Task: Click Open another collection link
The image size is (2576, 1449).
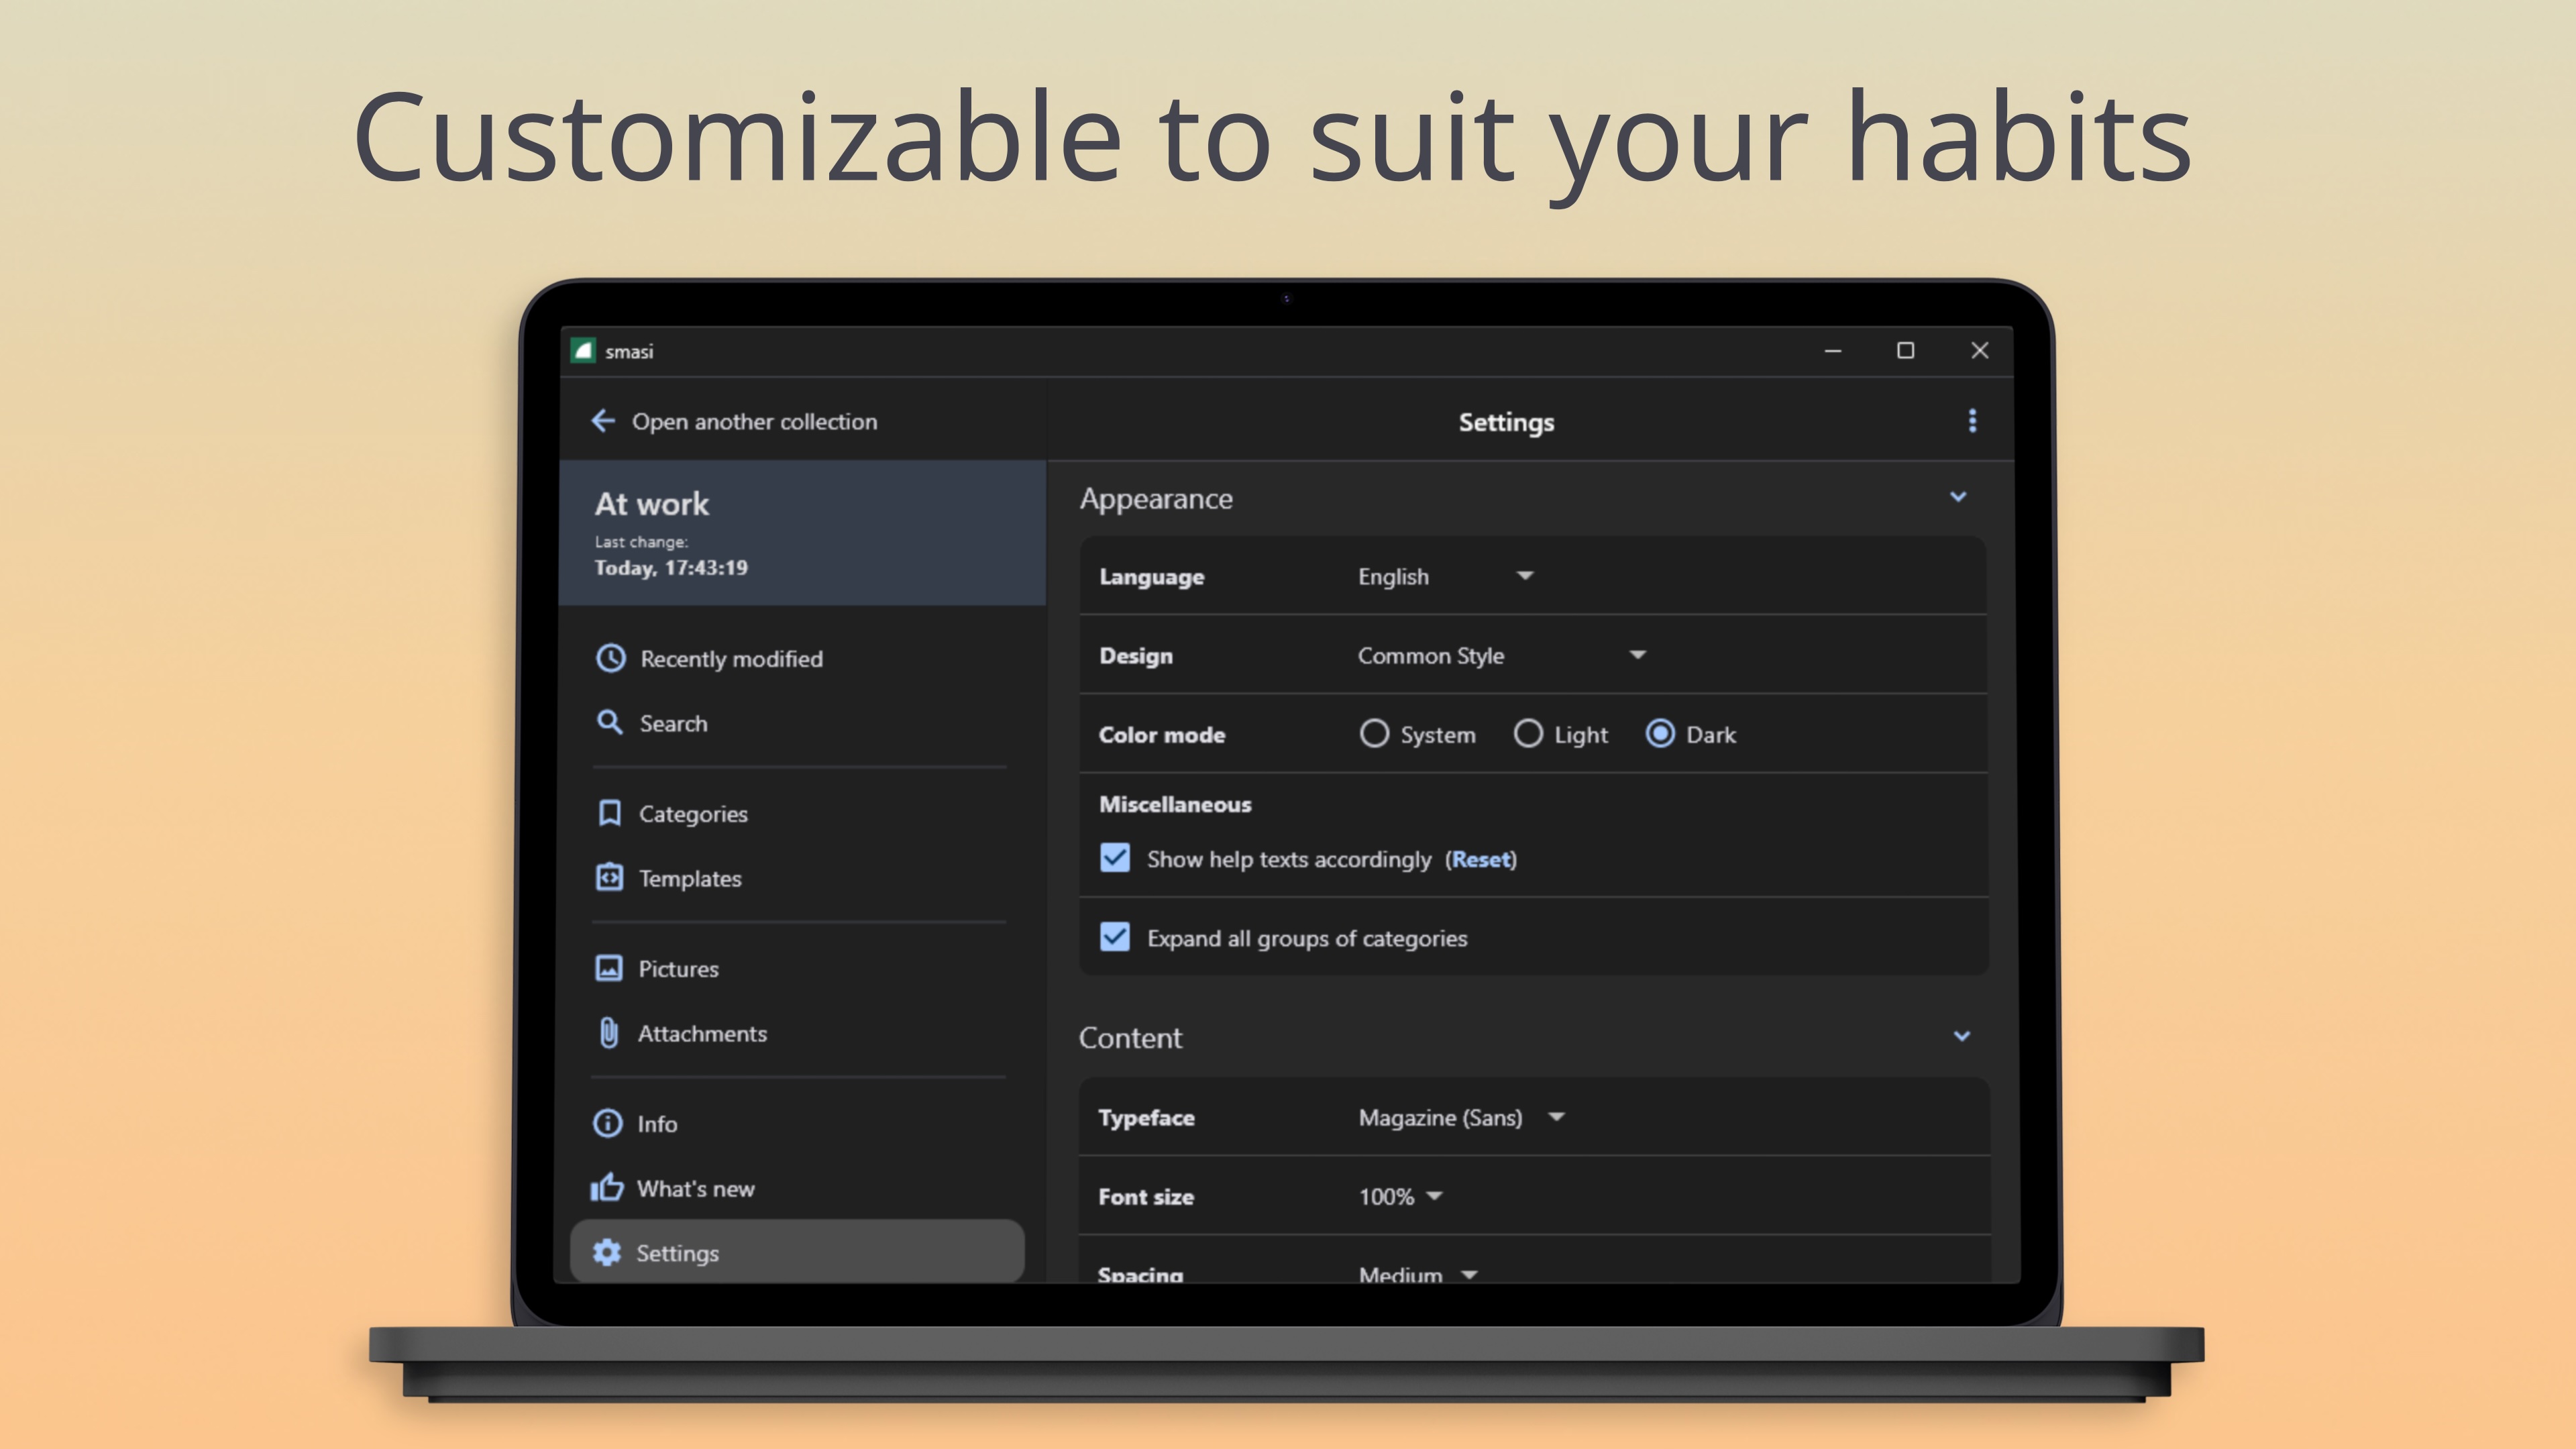Action: click(754, 421)
